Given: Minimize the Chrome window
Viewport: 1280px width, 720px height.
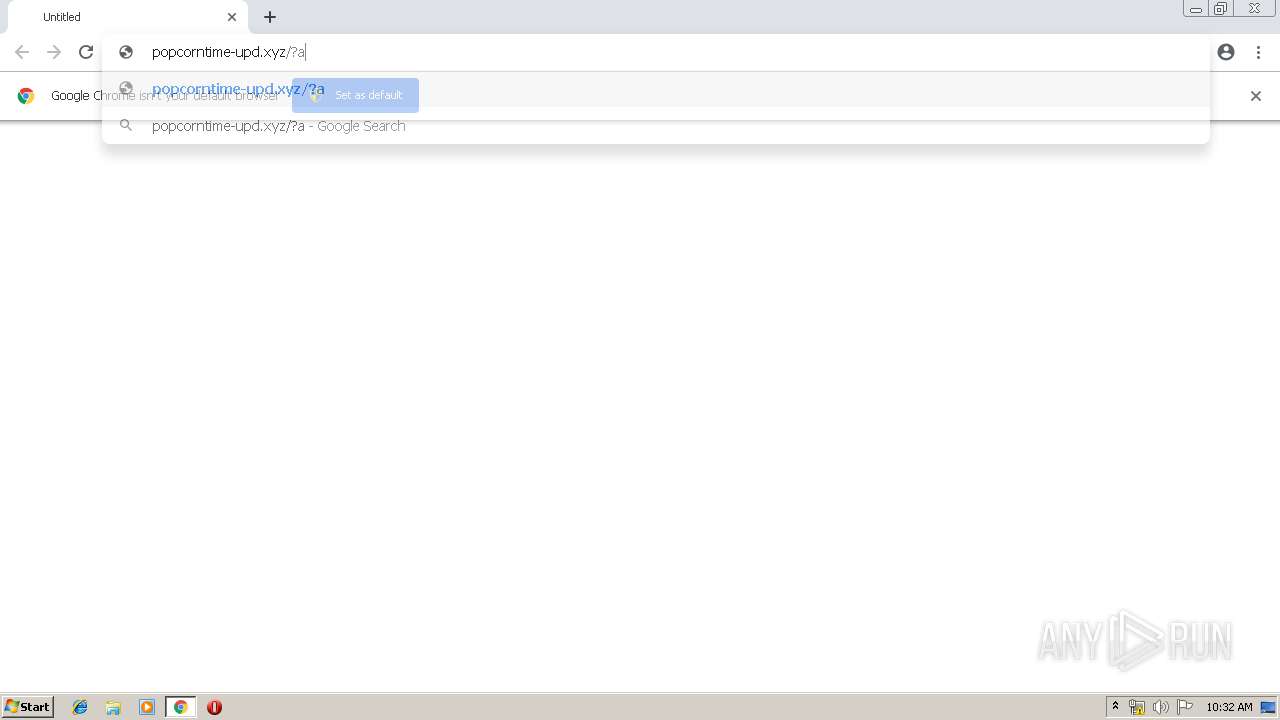Looking at the screenshot, I should (x=1196, y=9).
